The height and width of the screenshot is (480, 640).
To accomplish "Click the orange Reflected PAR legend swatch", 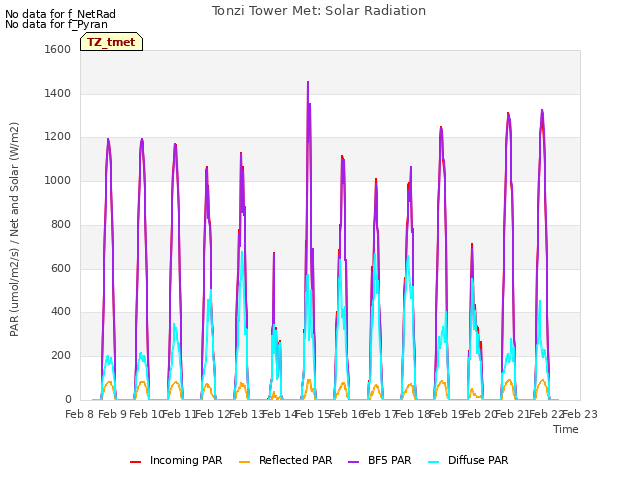I will coord(244,462).
